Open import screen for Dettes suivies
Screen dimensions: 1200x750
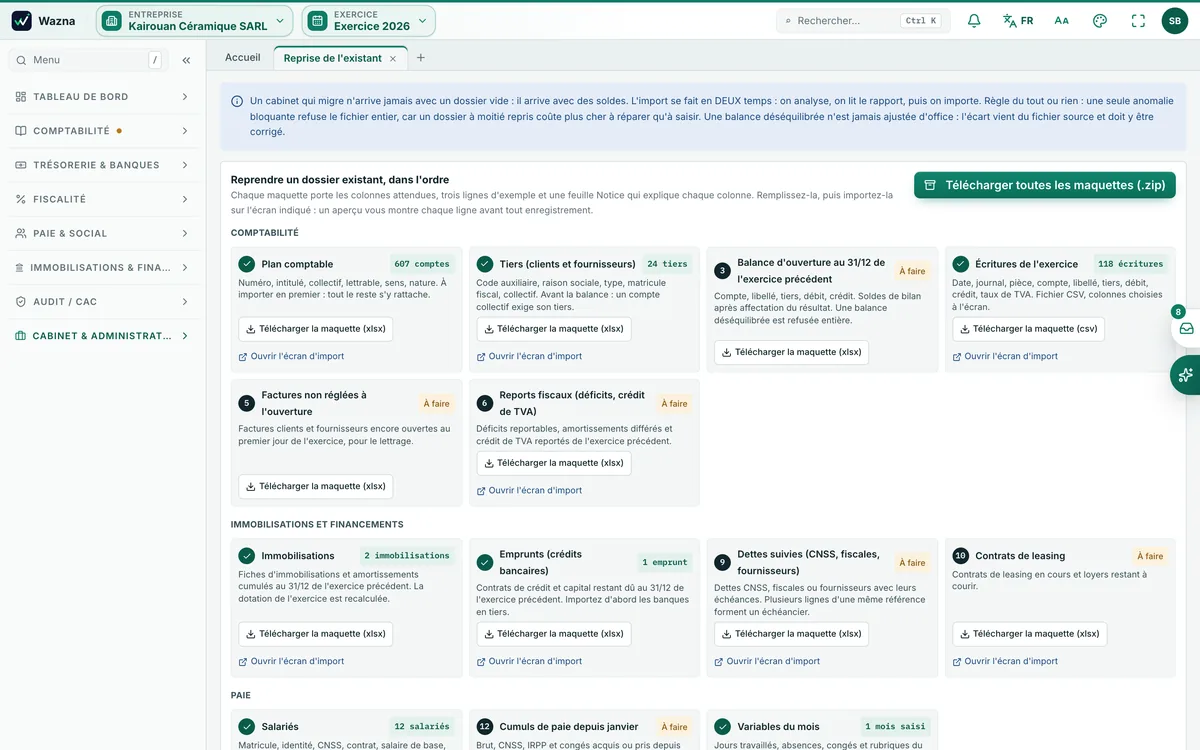coord(767,661)
